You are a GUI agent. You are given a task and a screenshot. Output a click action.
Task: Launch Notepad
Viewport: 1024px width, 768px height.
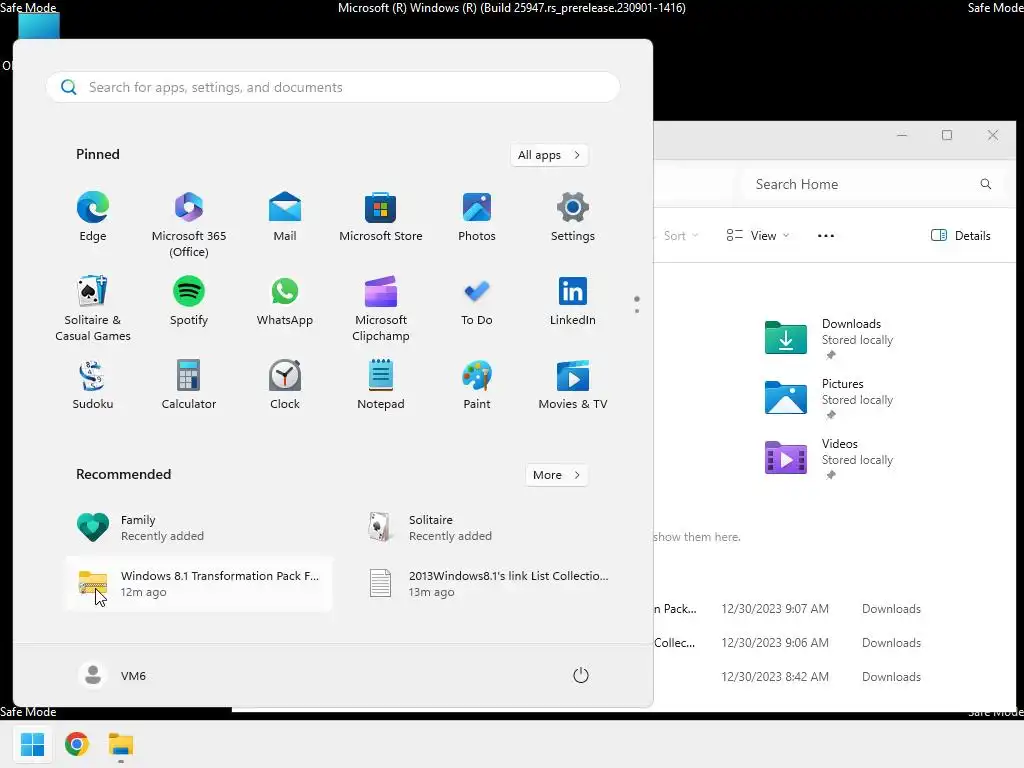click(x=381, y=385)
